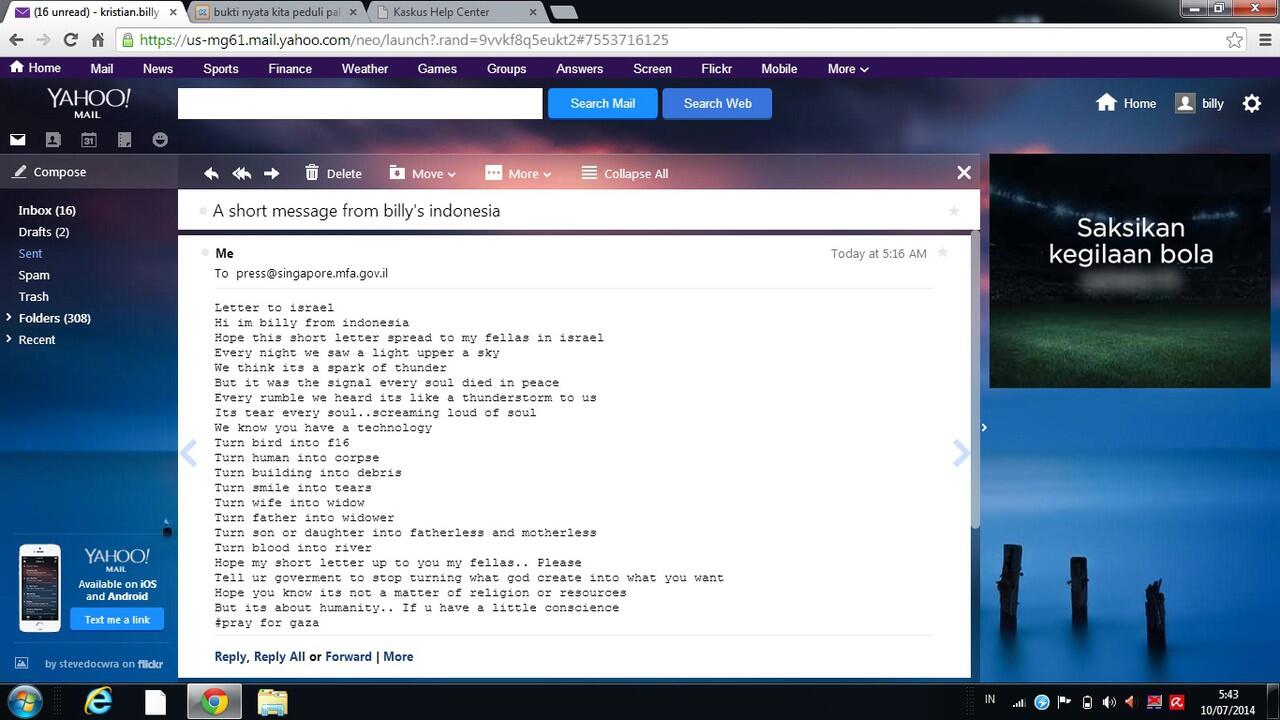Toggle the star next to Today at 5:16 AM
This screenshot has height=720, width=1280.
tap(942, 253)
